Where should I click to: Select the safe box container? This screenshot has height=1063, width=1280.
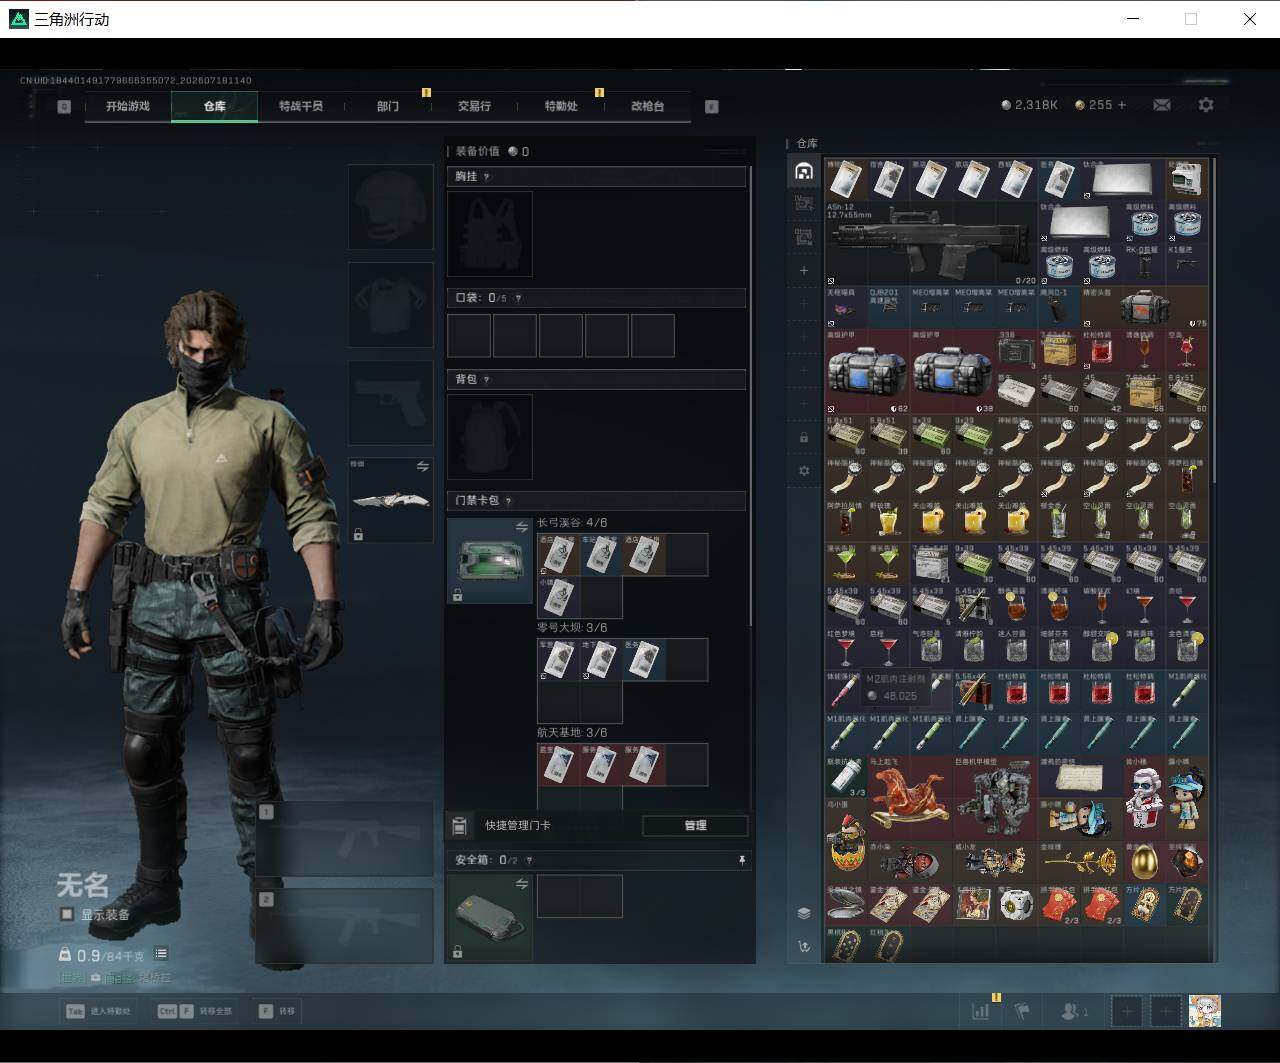point(489,917)
